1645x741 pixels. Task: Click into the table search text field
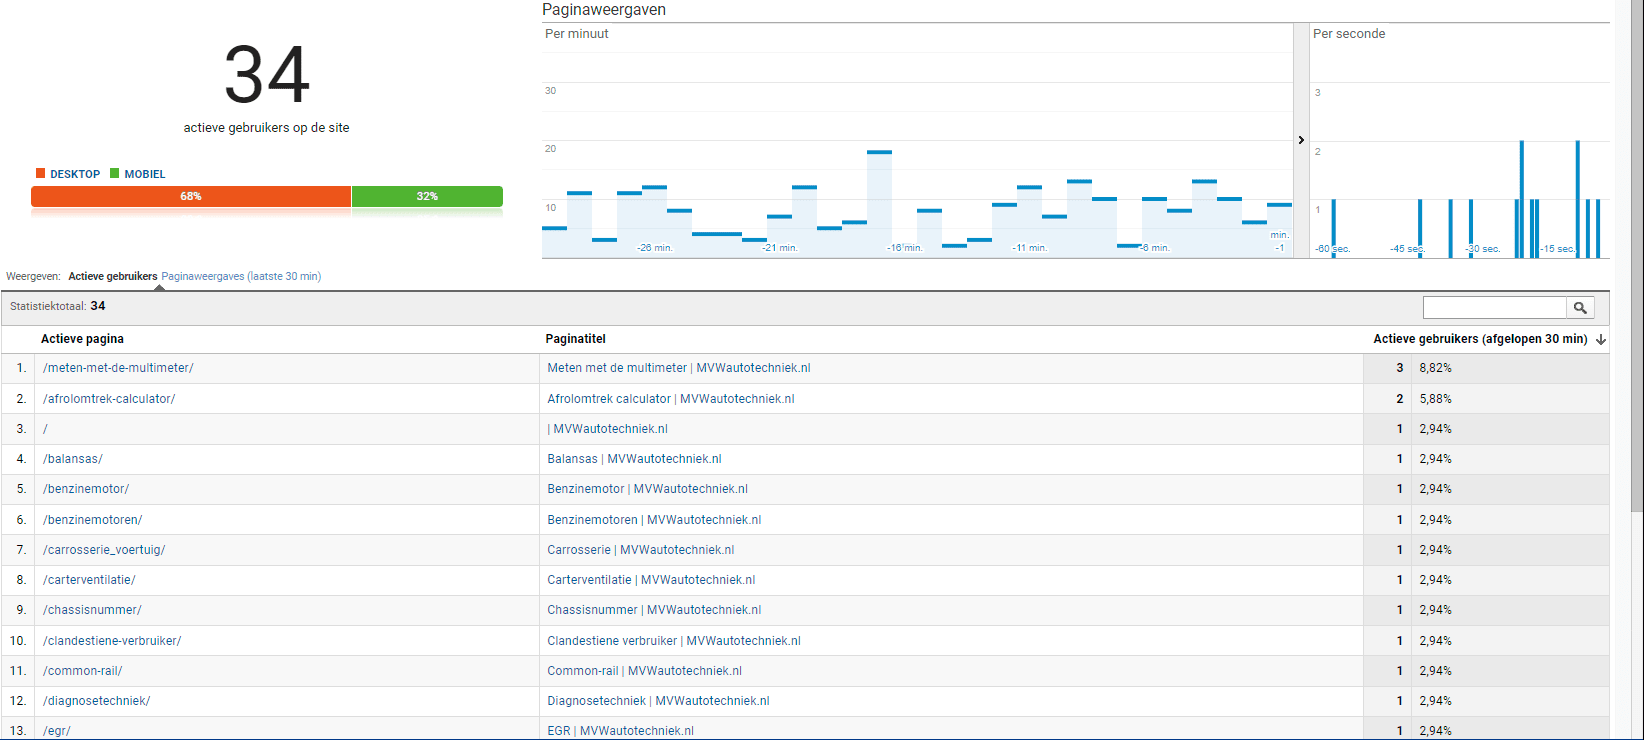click(x=1494, y=308)
